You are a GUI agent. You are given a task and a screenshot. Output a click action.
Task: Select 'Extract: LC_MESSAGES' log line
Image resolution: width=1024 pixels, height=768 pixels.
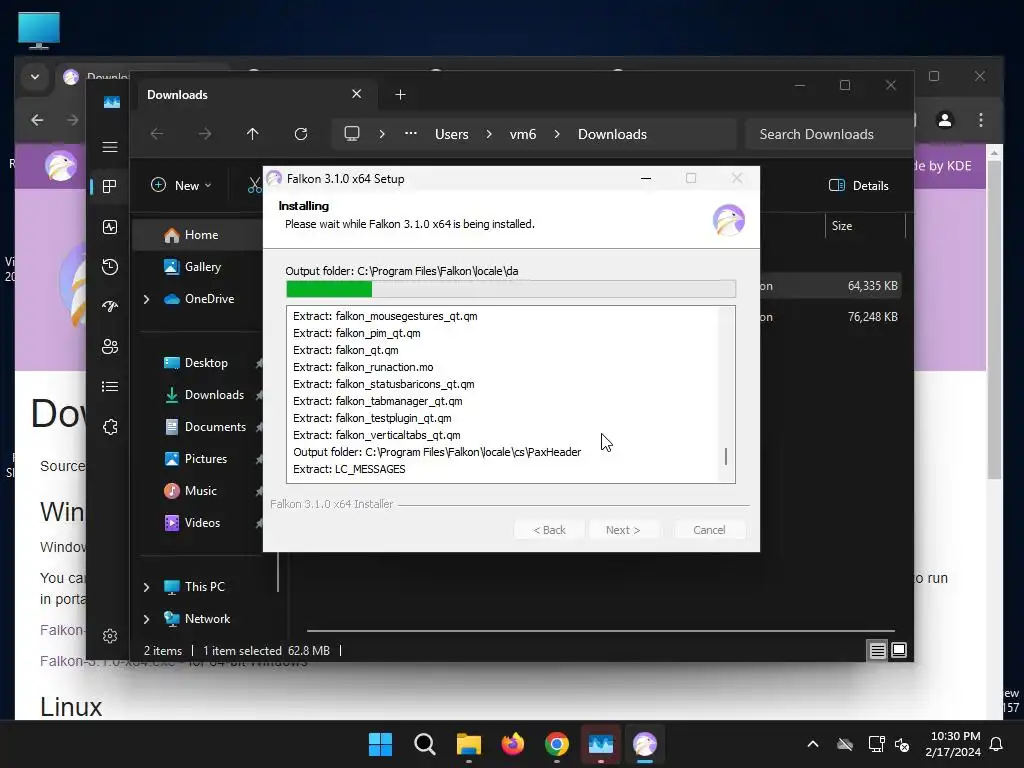[x=349, y=469]
